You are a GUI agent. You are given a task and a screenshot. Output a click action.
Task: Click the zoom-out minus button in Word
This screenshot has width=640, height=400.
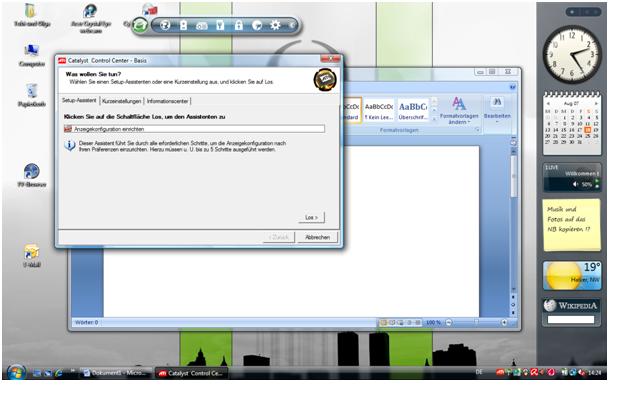449,322
